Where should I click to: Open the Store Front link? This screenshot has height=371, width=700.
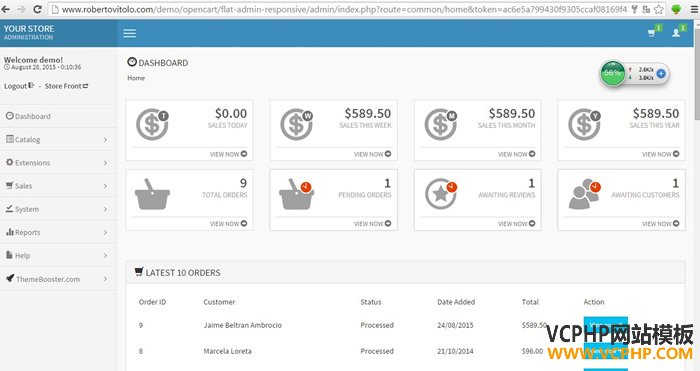coord(66,86)
